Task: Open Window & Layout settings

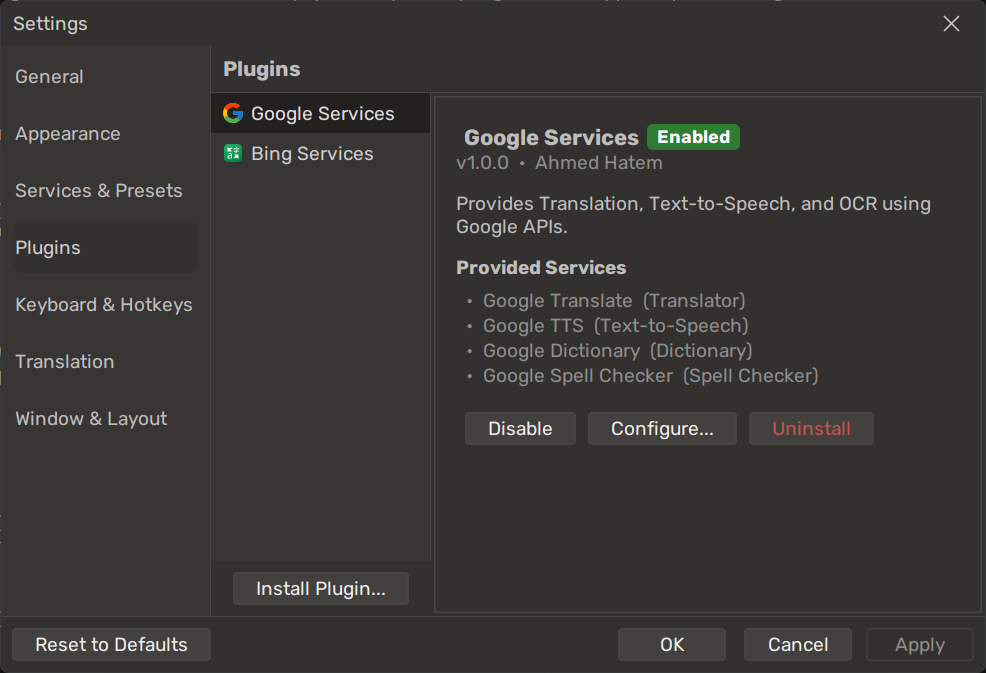Action: pyautogui.click(x=105, y=418)
